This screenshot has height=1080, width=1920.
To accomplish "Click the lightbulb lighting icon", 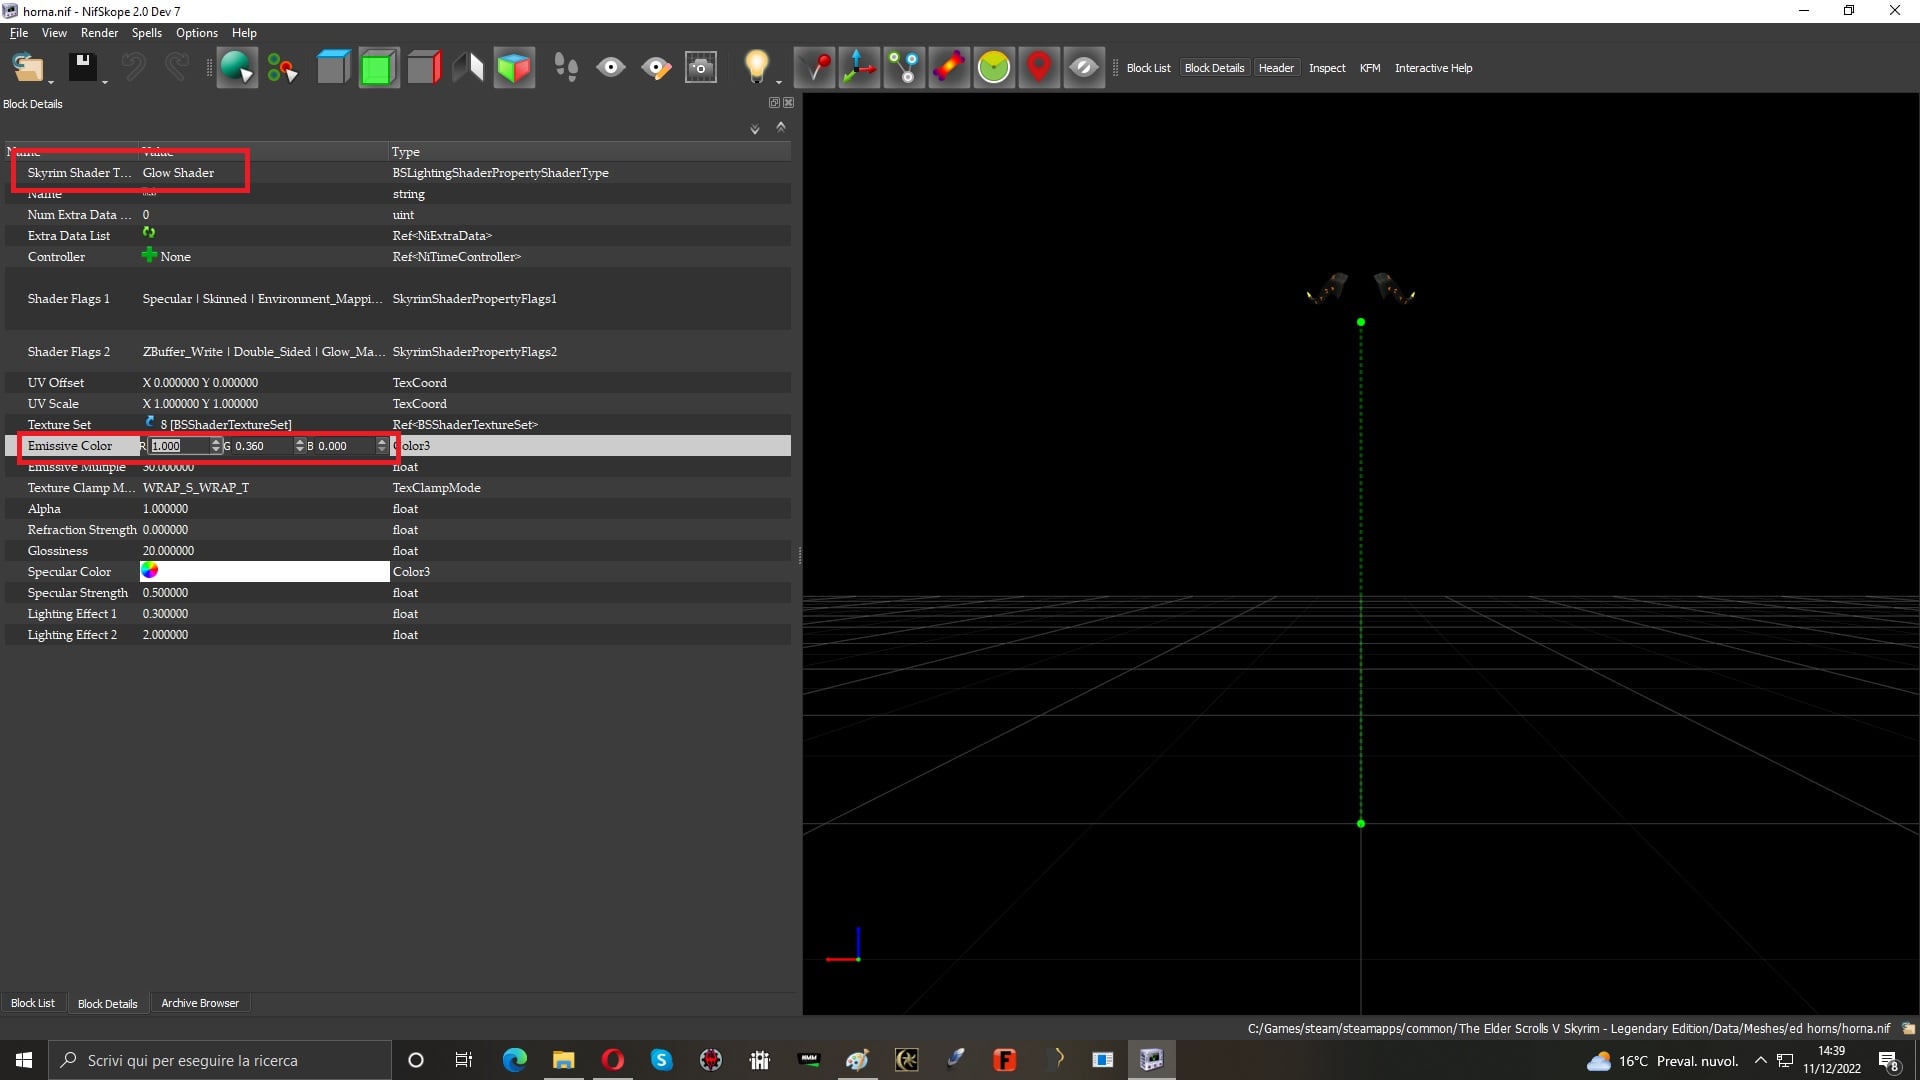I will coord(756,67).
